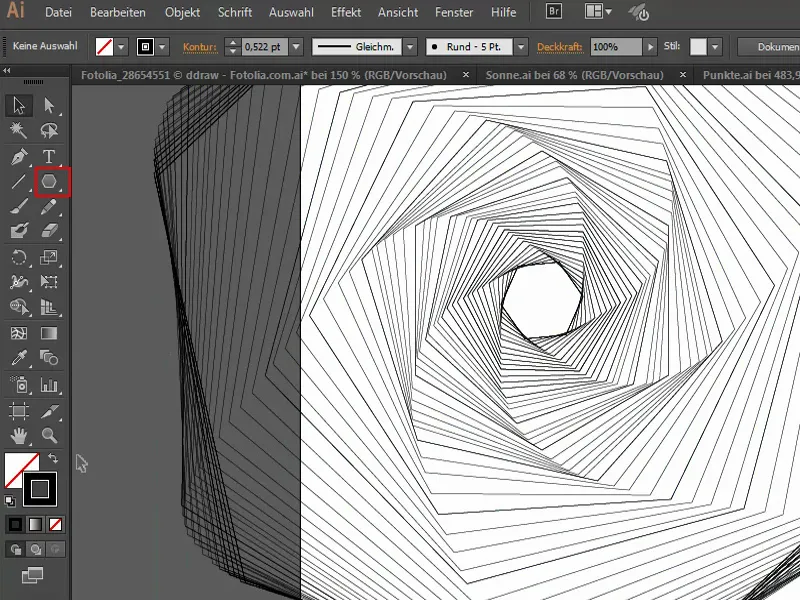
Task: Select the Selection tool
Action: pyautogui.click(x=16, y=103)
